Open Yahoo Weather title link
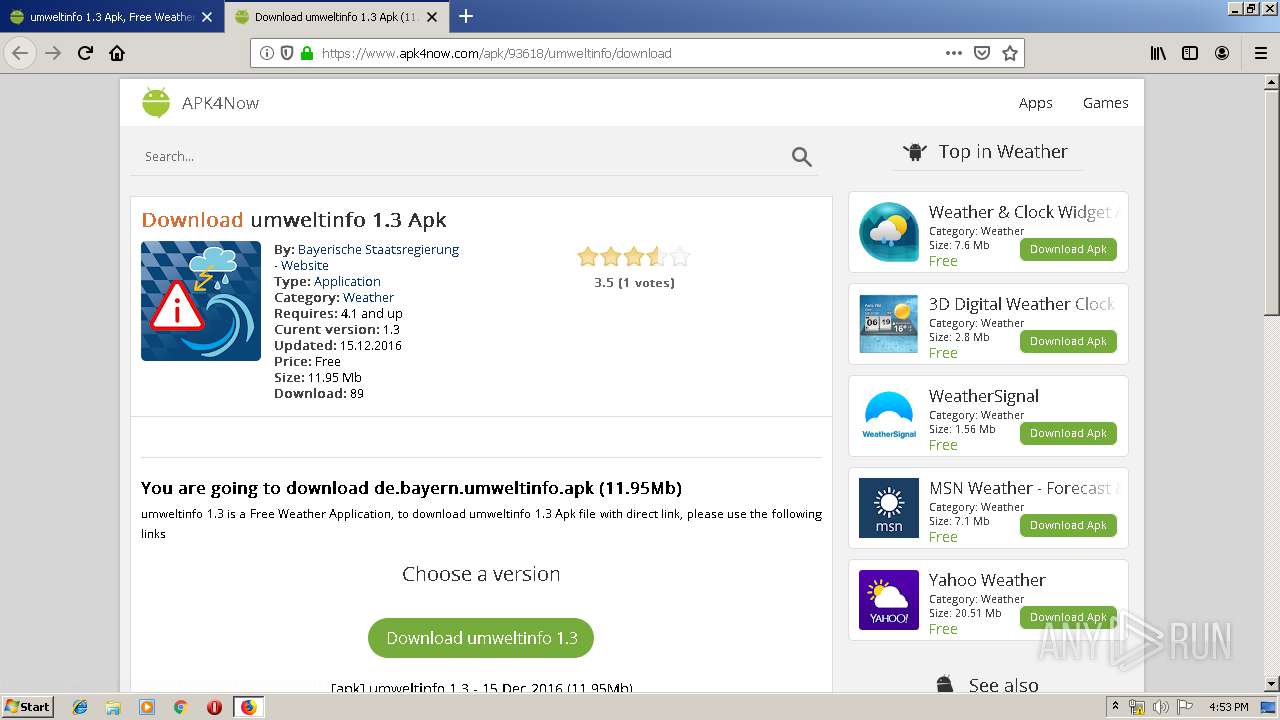The width and height of the screenshot is (1280, 720). [987, 580]
